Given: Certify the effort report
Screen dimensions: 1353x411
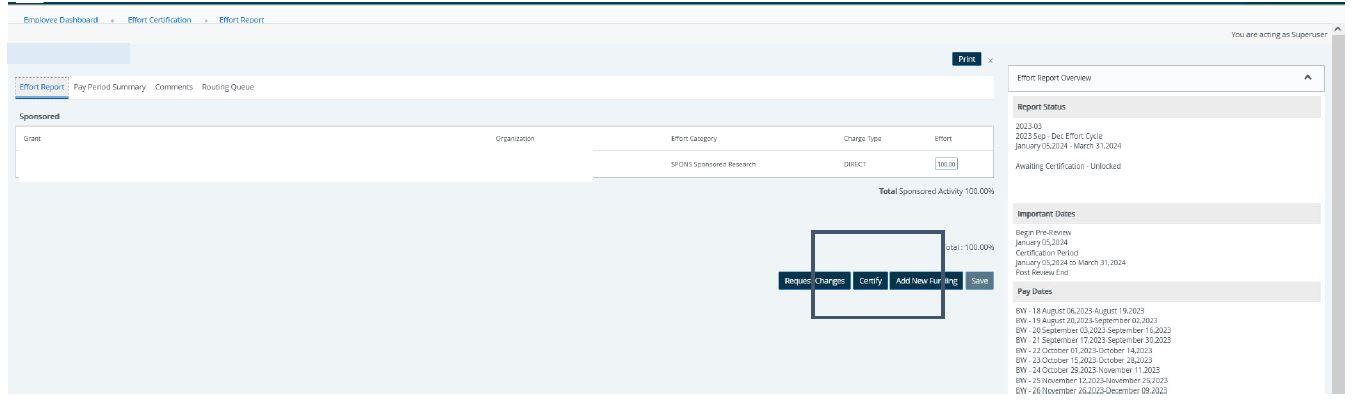Looking at the screenshot, I should coord(870,281).
